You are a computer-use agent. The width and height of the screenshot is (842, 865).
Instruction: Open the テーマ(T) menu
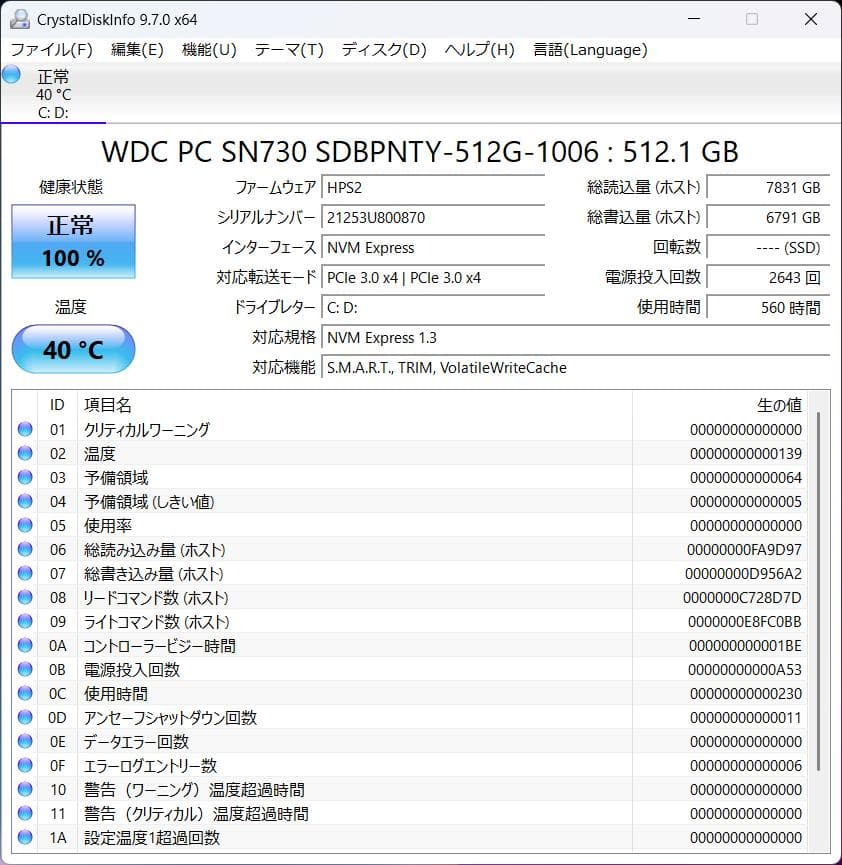(x=289, y=50)
